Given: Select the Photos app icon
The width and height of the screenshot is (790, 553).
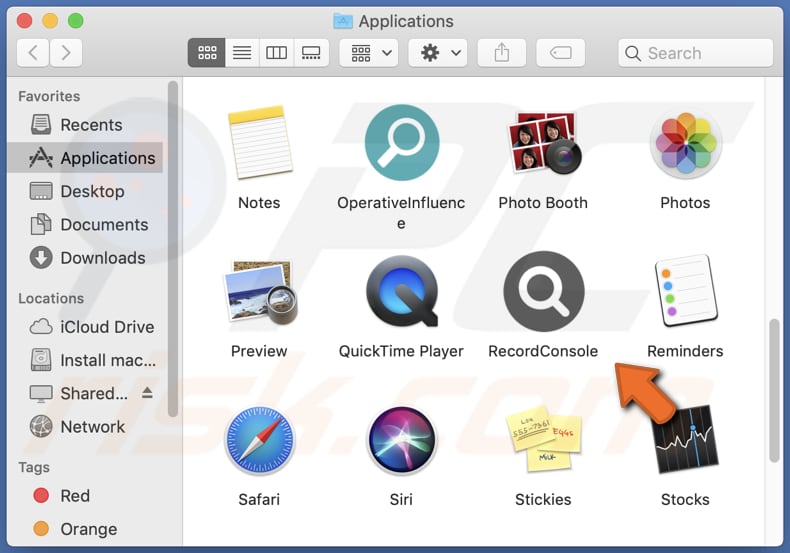Looking at the screenshot, I should [685, 145].
